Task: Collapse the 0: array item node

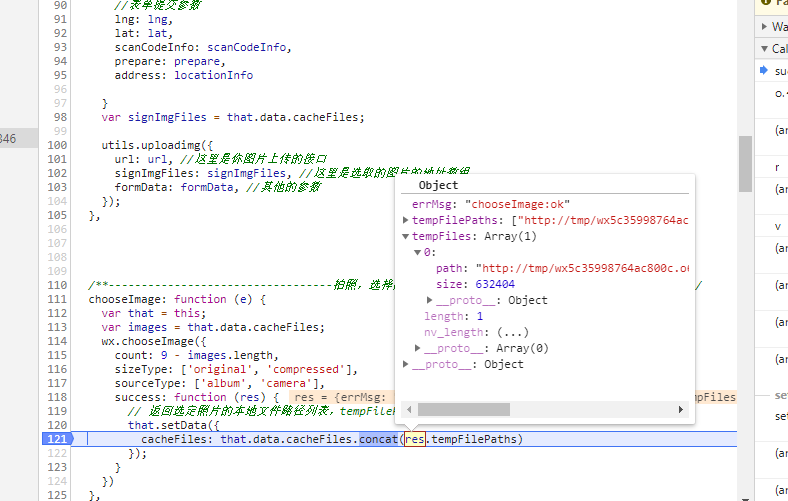Action: click(417, 252)
